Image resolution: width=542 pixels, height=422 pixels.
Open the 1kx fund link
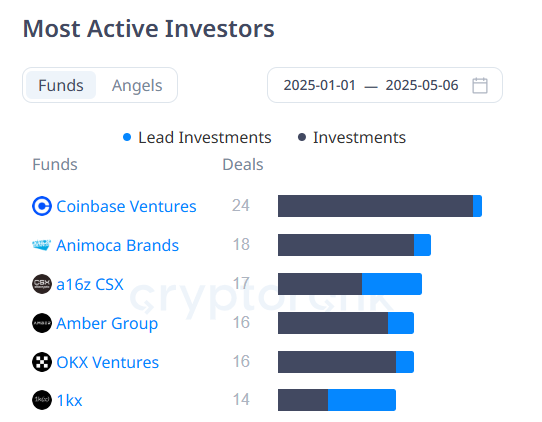coord(69,401)
